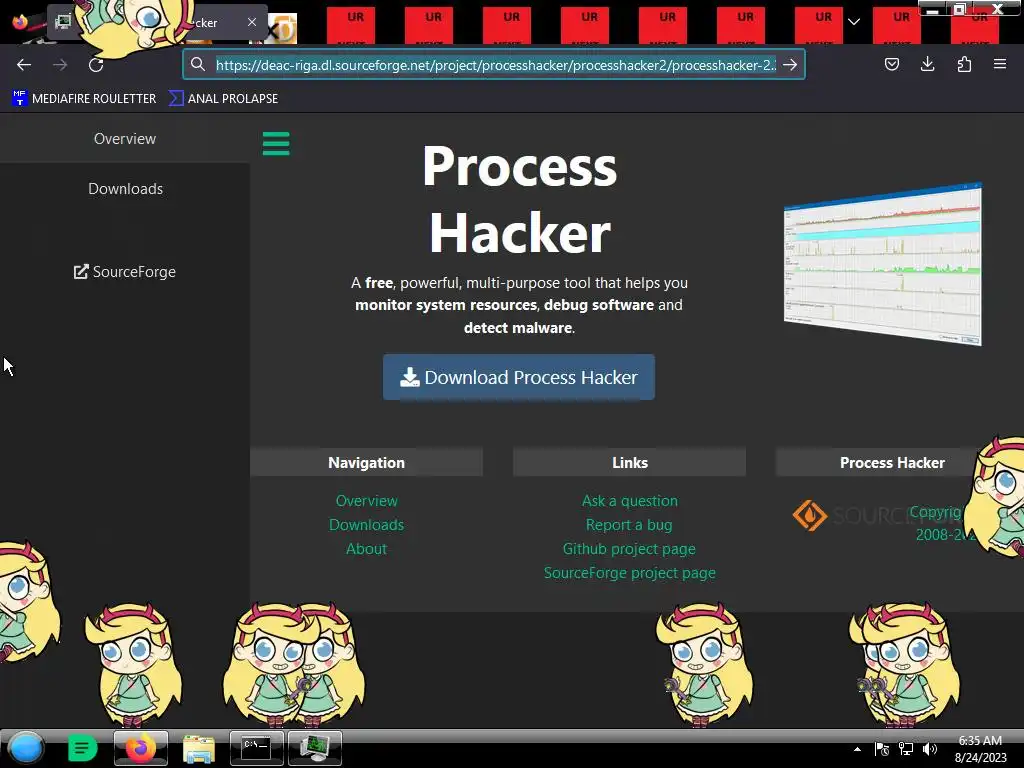Image resolution: width=1024 pixels, height=768 pixels.
Task: Click the Process Hacker footer heading
Action: (x=892, y=463)
